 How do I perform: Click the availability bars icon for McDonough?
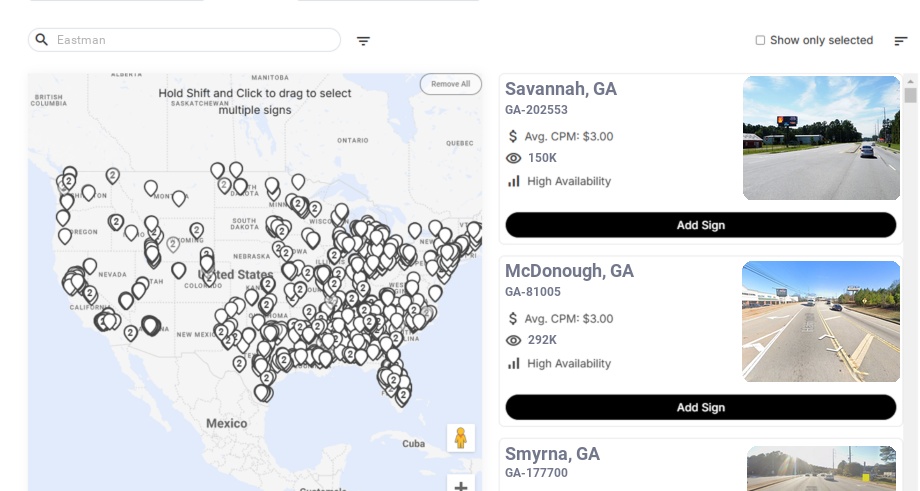click(513, 364)
